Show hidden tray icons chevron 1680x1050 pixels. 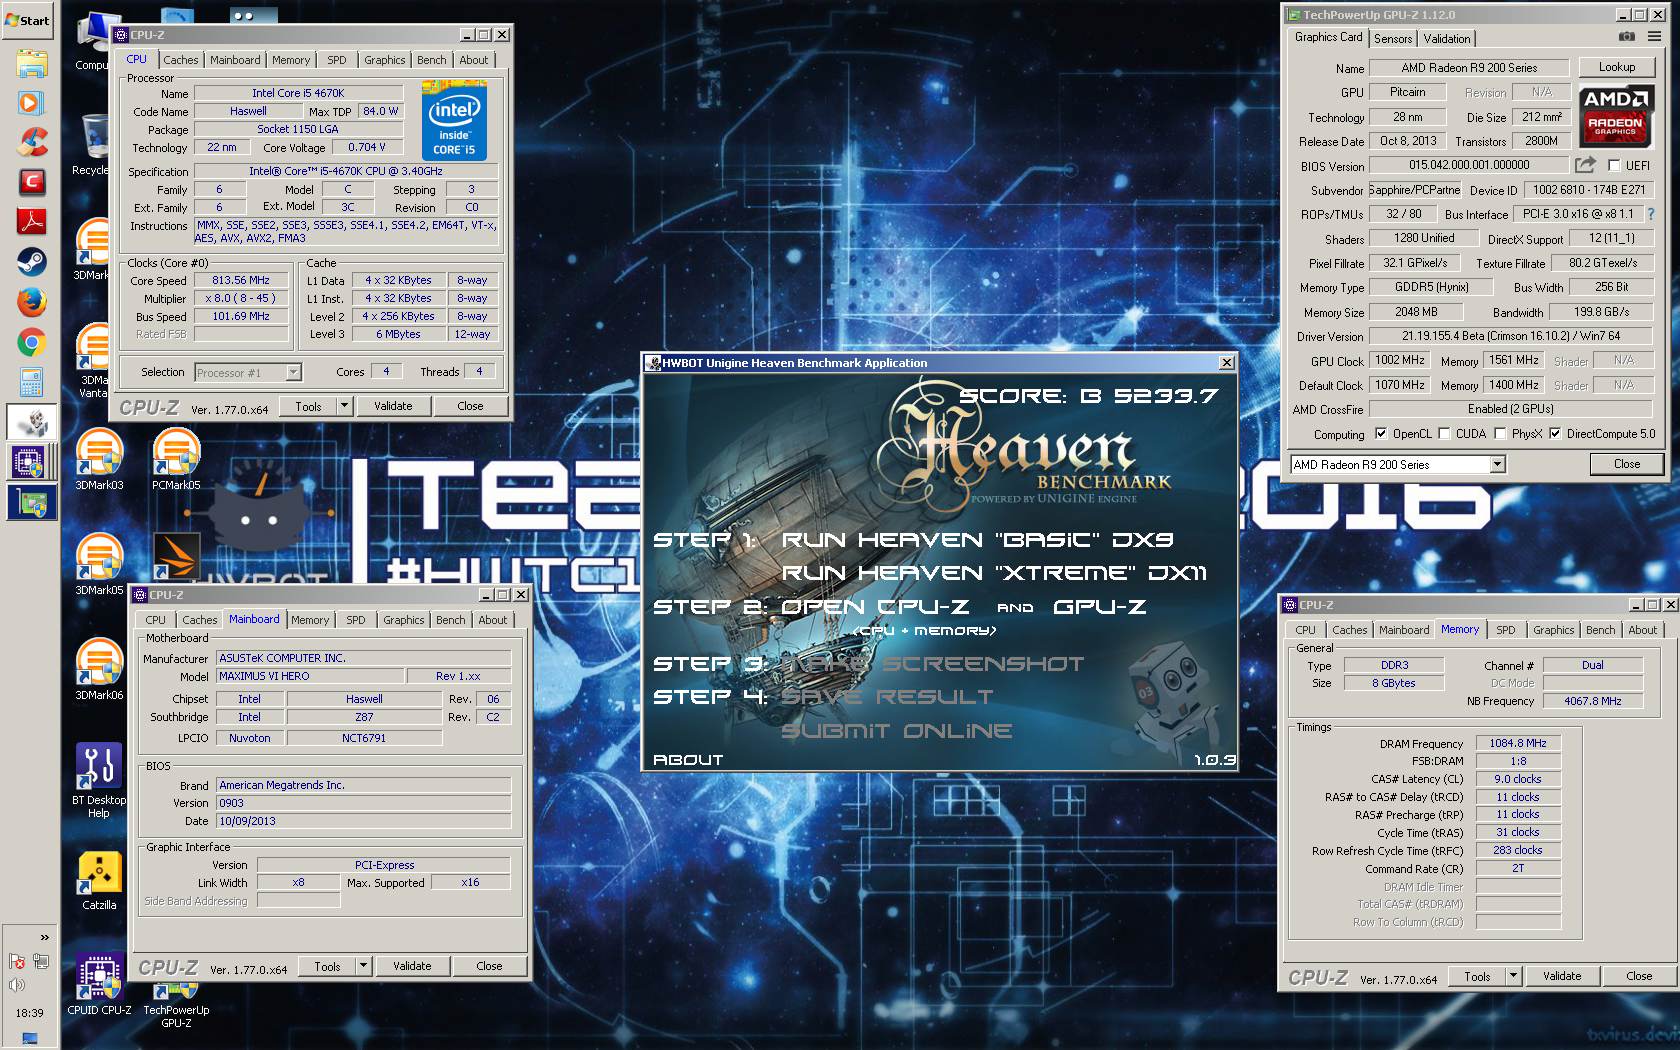click(44, 937)
